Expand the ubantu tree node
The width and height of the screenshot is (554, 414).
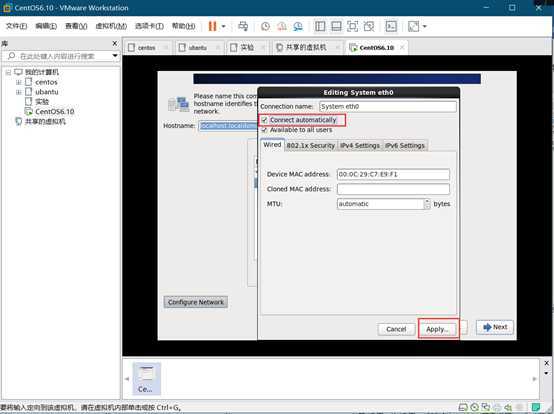[18, 92]
